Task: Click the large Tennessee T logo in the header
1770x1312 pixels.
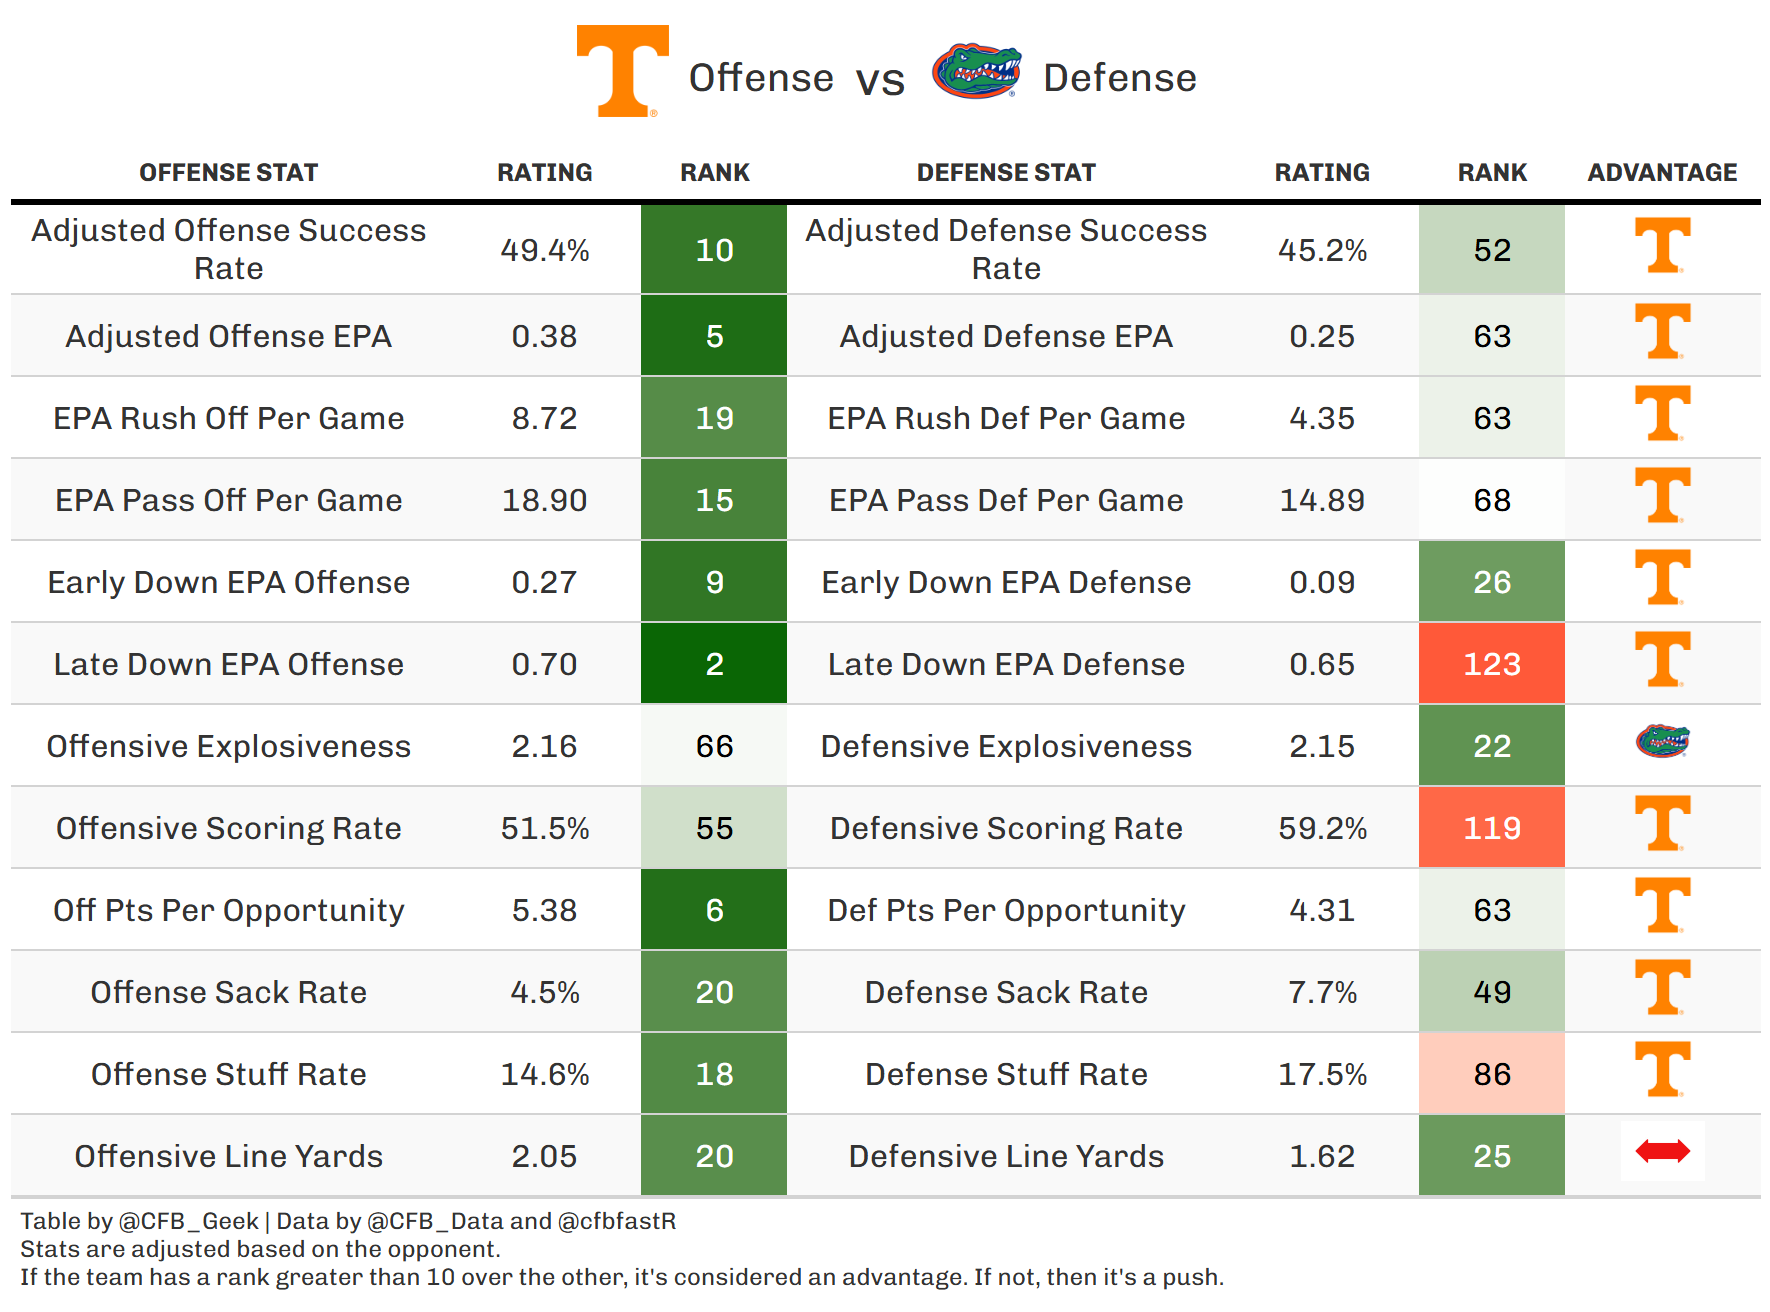Action: (x=622, y=72)
